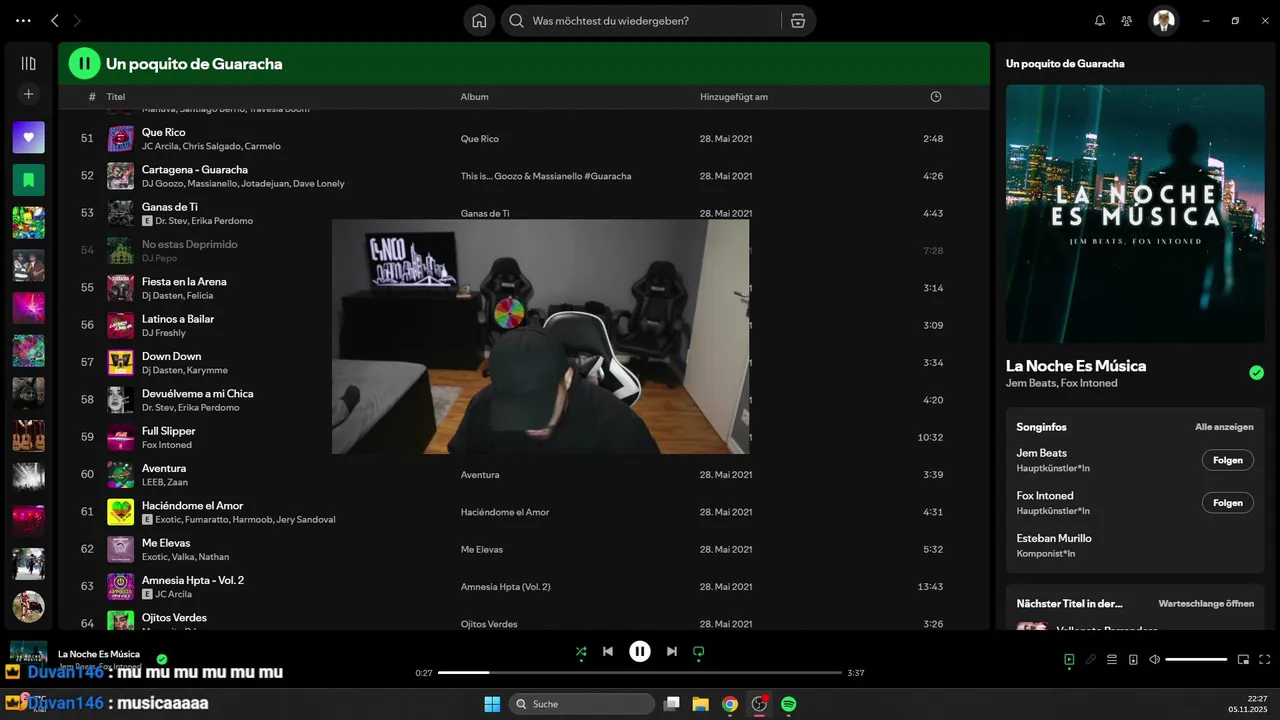Image resolution: width=1280 pixels, height=720 pixels.
Task: Open the queue icon
Action: click(1112, 660)
